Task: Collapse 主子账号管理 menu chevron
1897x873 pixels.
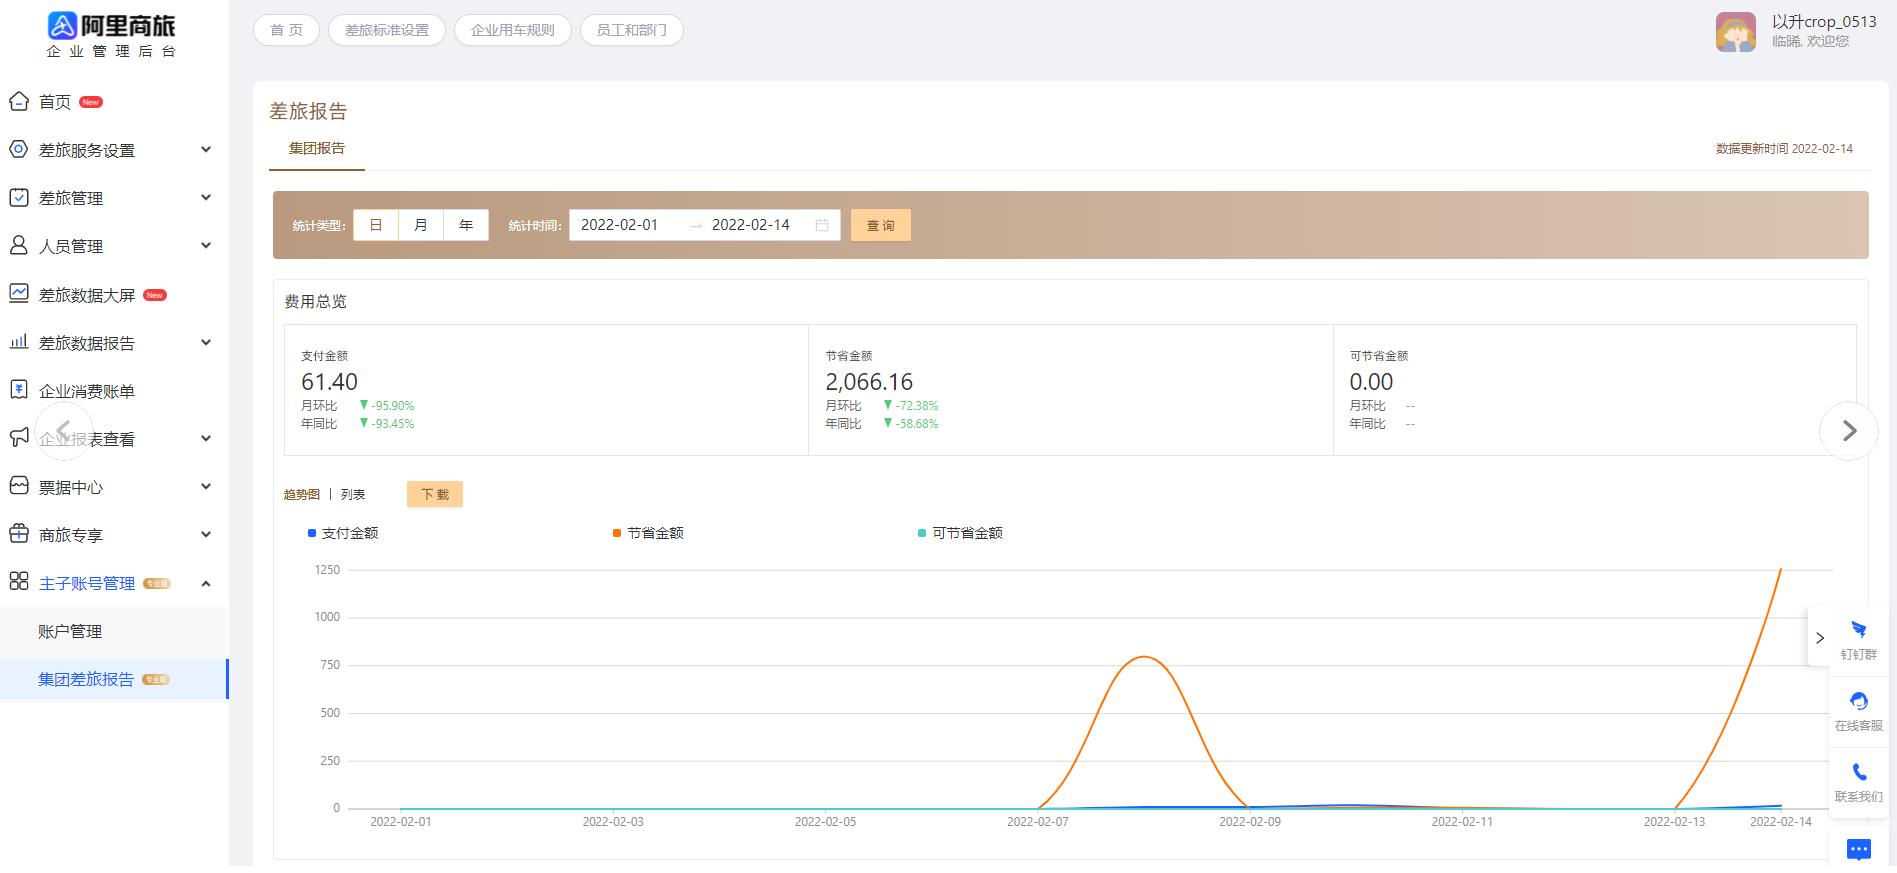Action: pyautogui.click(x=206, y=583)
